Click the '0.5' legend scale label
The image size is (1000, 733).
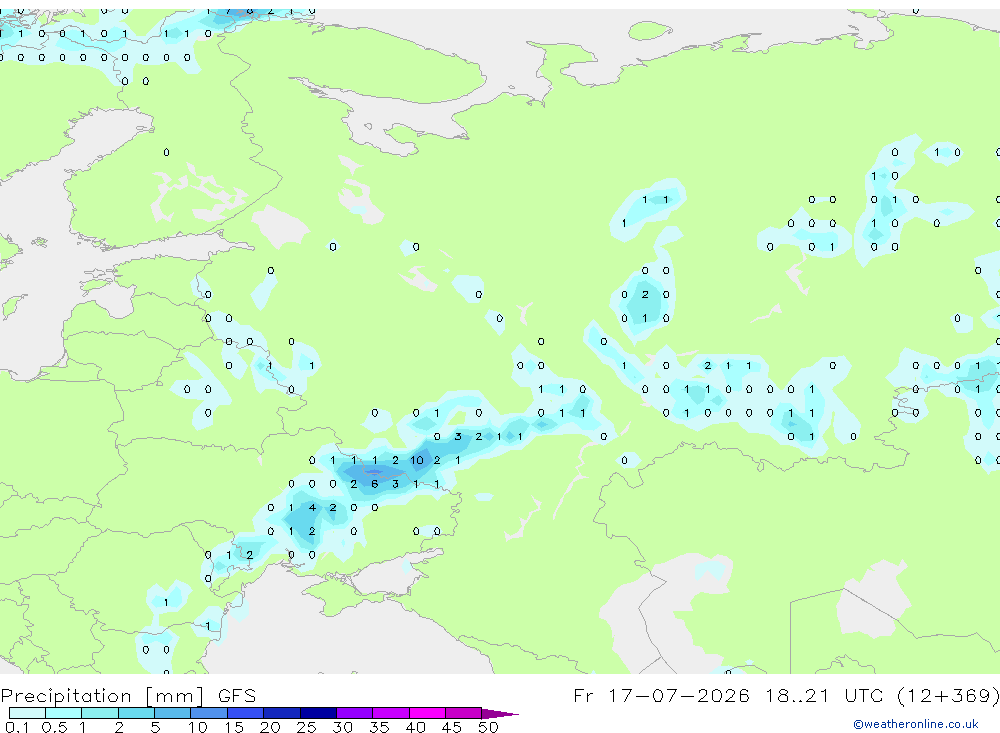tap(54, 727)
